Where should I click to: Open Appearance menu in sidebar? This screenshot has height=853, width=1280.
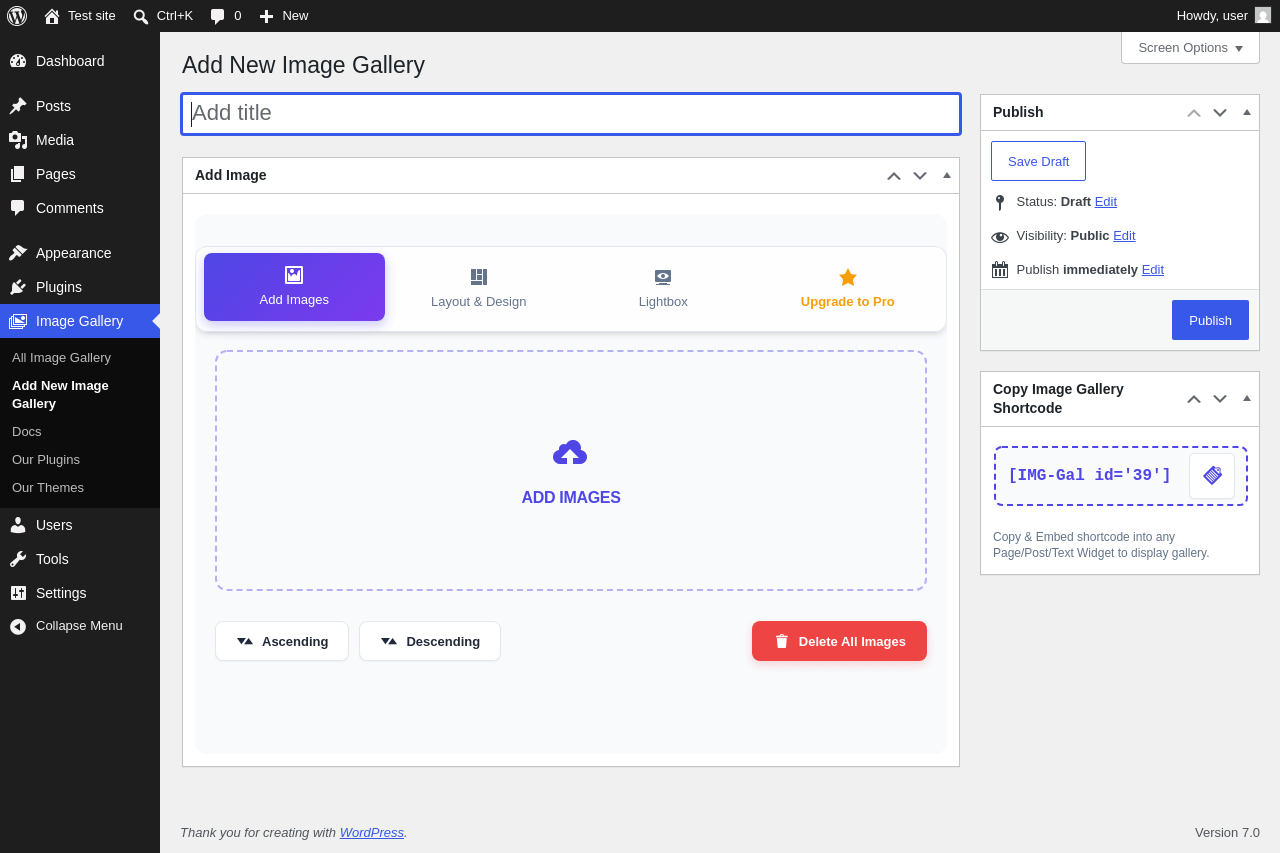pos(80,253)
